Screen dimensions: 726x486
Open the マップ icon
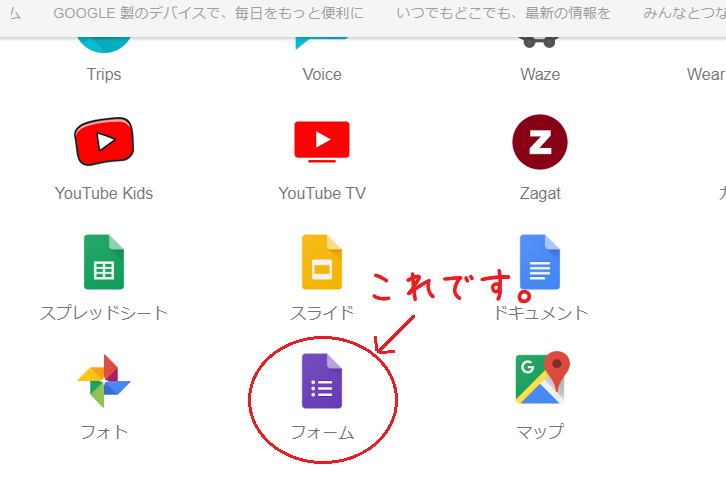[542, 378]
